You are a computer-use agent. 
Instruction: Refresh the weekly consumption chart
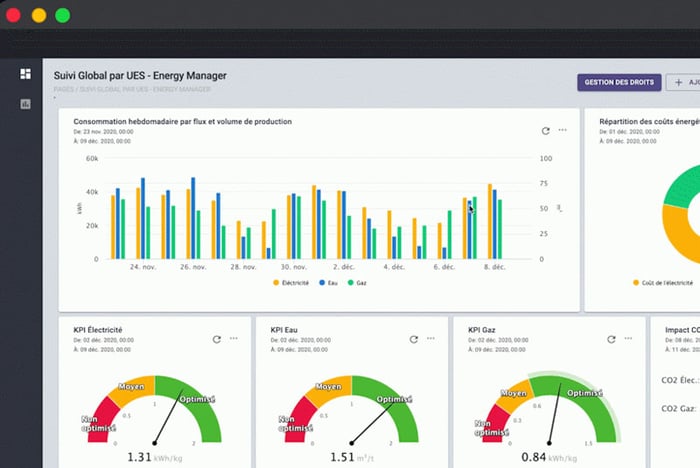coord(546,131)
